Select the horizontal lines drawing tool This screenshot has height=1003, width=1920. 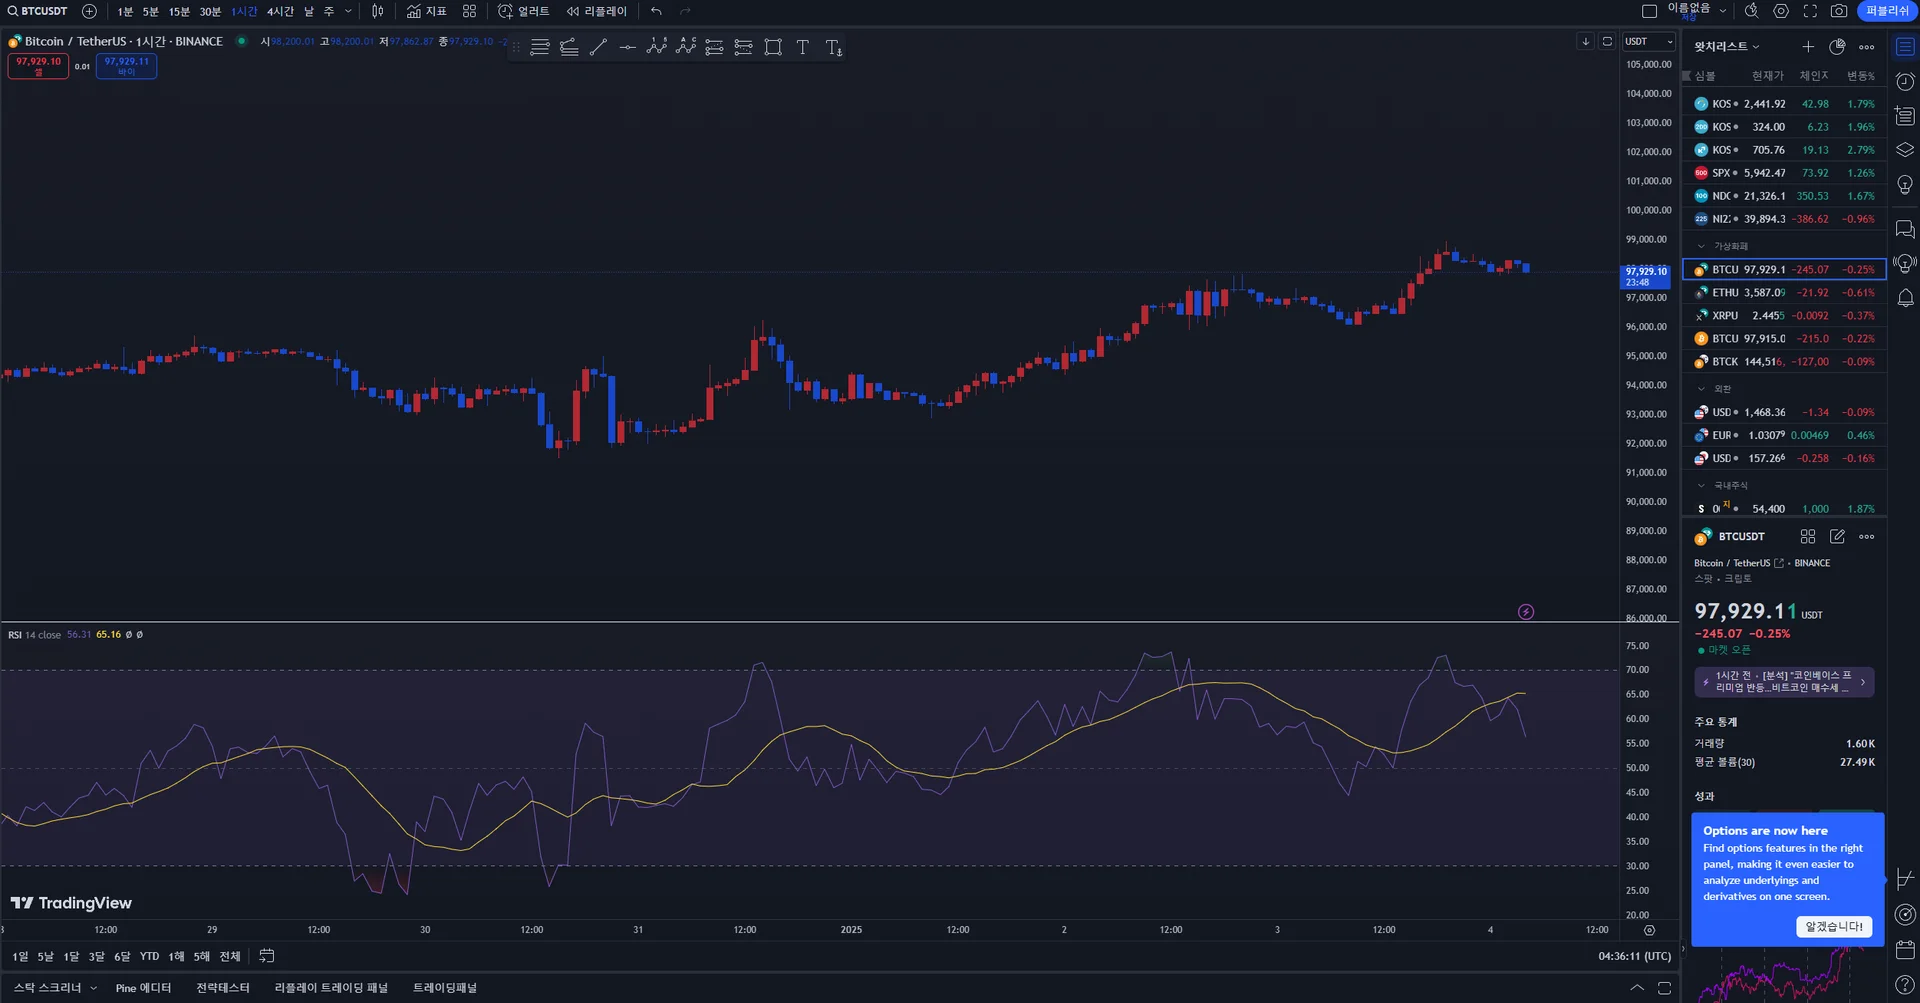[540, 47]
